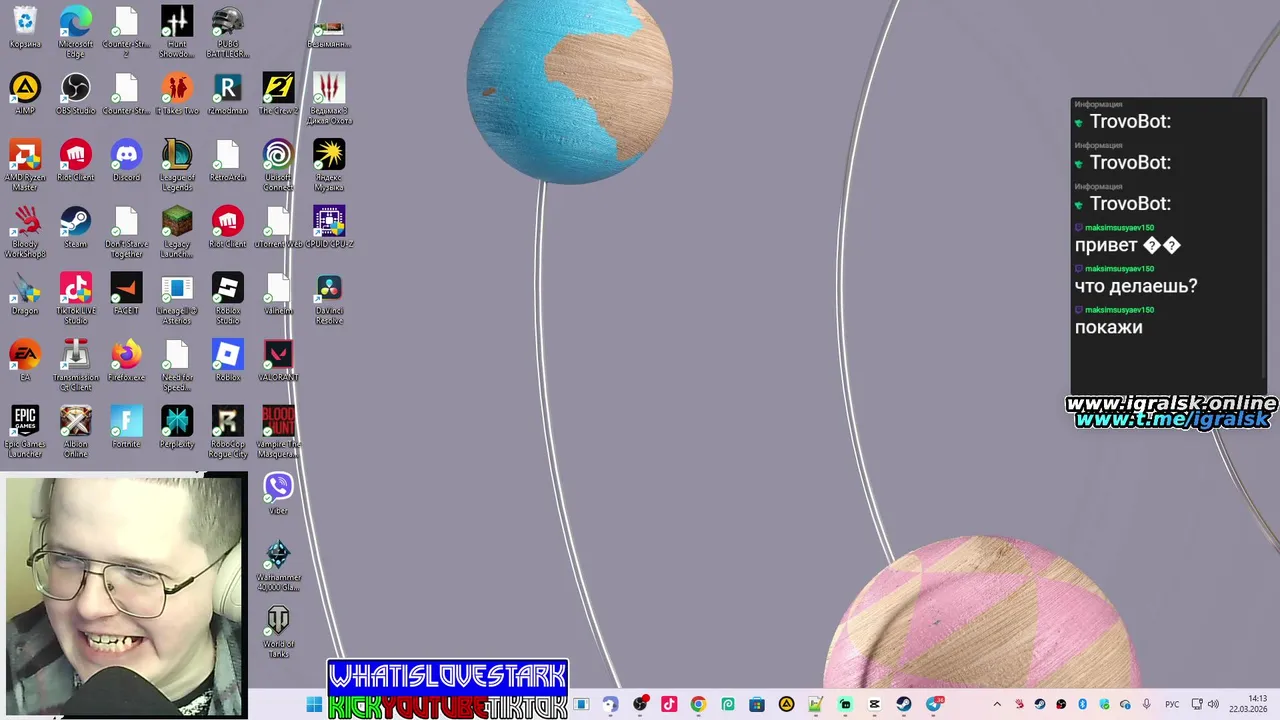
Task: Select the AIMP desktop shortcut
Action: point(25,94)
